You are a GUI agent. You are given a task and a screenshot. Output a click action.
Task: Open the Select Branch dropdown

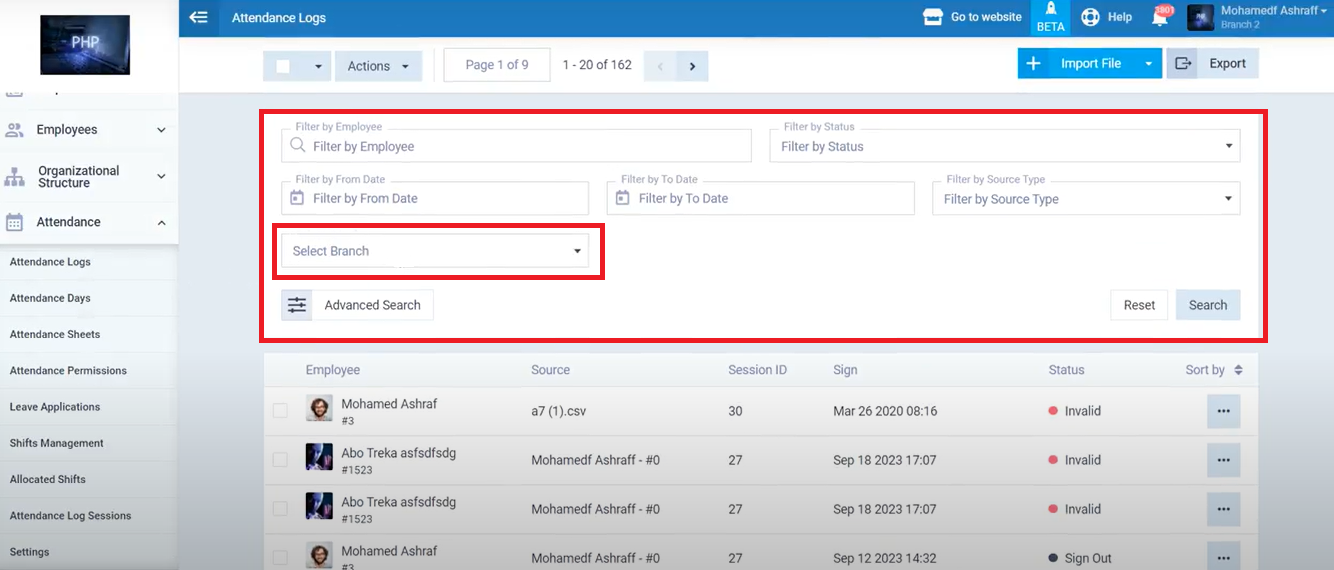coord(436,251)
